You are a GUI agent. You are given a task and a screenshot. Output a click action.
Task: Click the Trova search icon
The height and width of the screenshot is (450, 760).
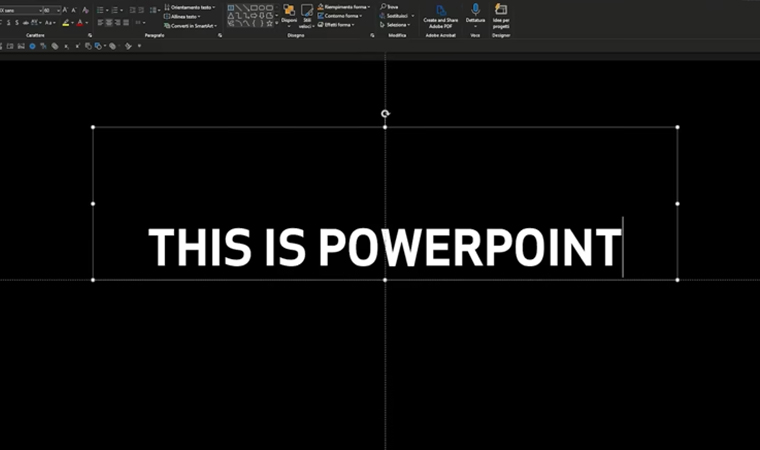pyautogui.click(x=383, y=7)
